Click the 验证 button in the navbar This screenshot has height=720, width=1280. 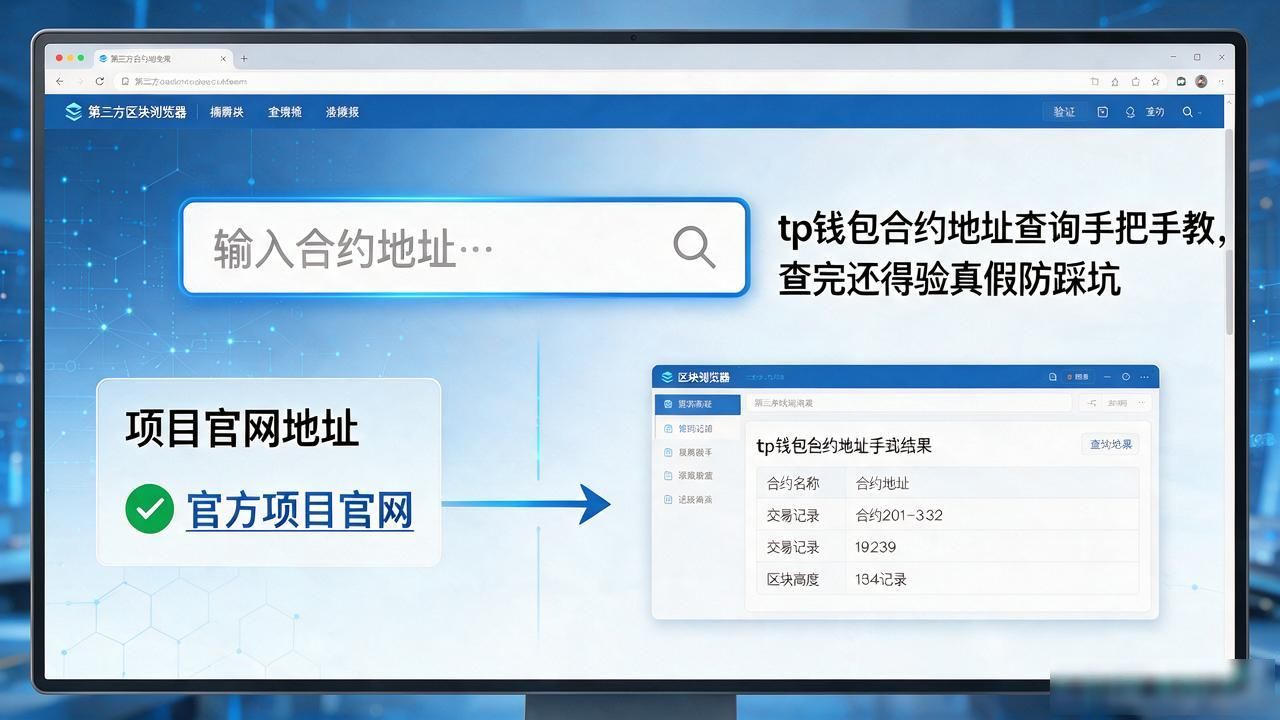click(x=1064, y=112)
